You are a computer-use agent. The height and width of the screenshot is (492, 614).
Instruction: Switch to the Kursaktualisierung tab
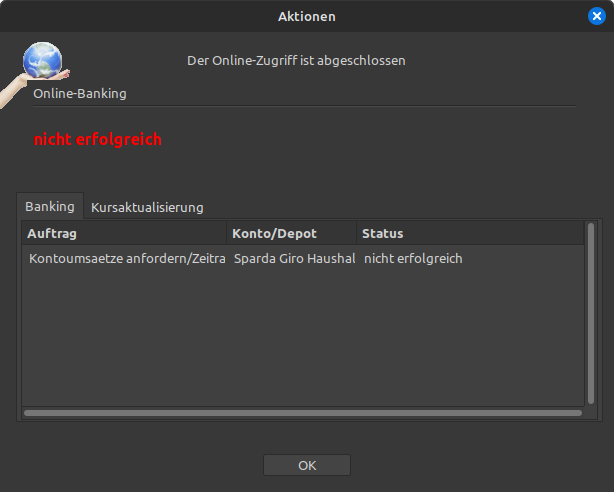(147, 207)
